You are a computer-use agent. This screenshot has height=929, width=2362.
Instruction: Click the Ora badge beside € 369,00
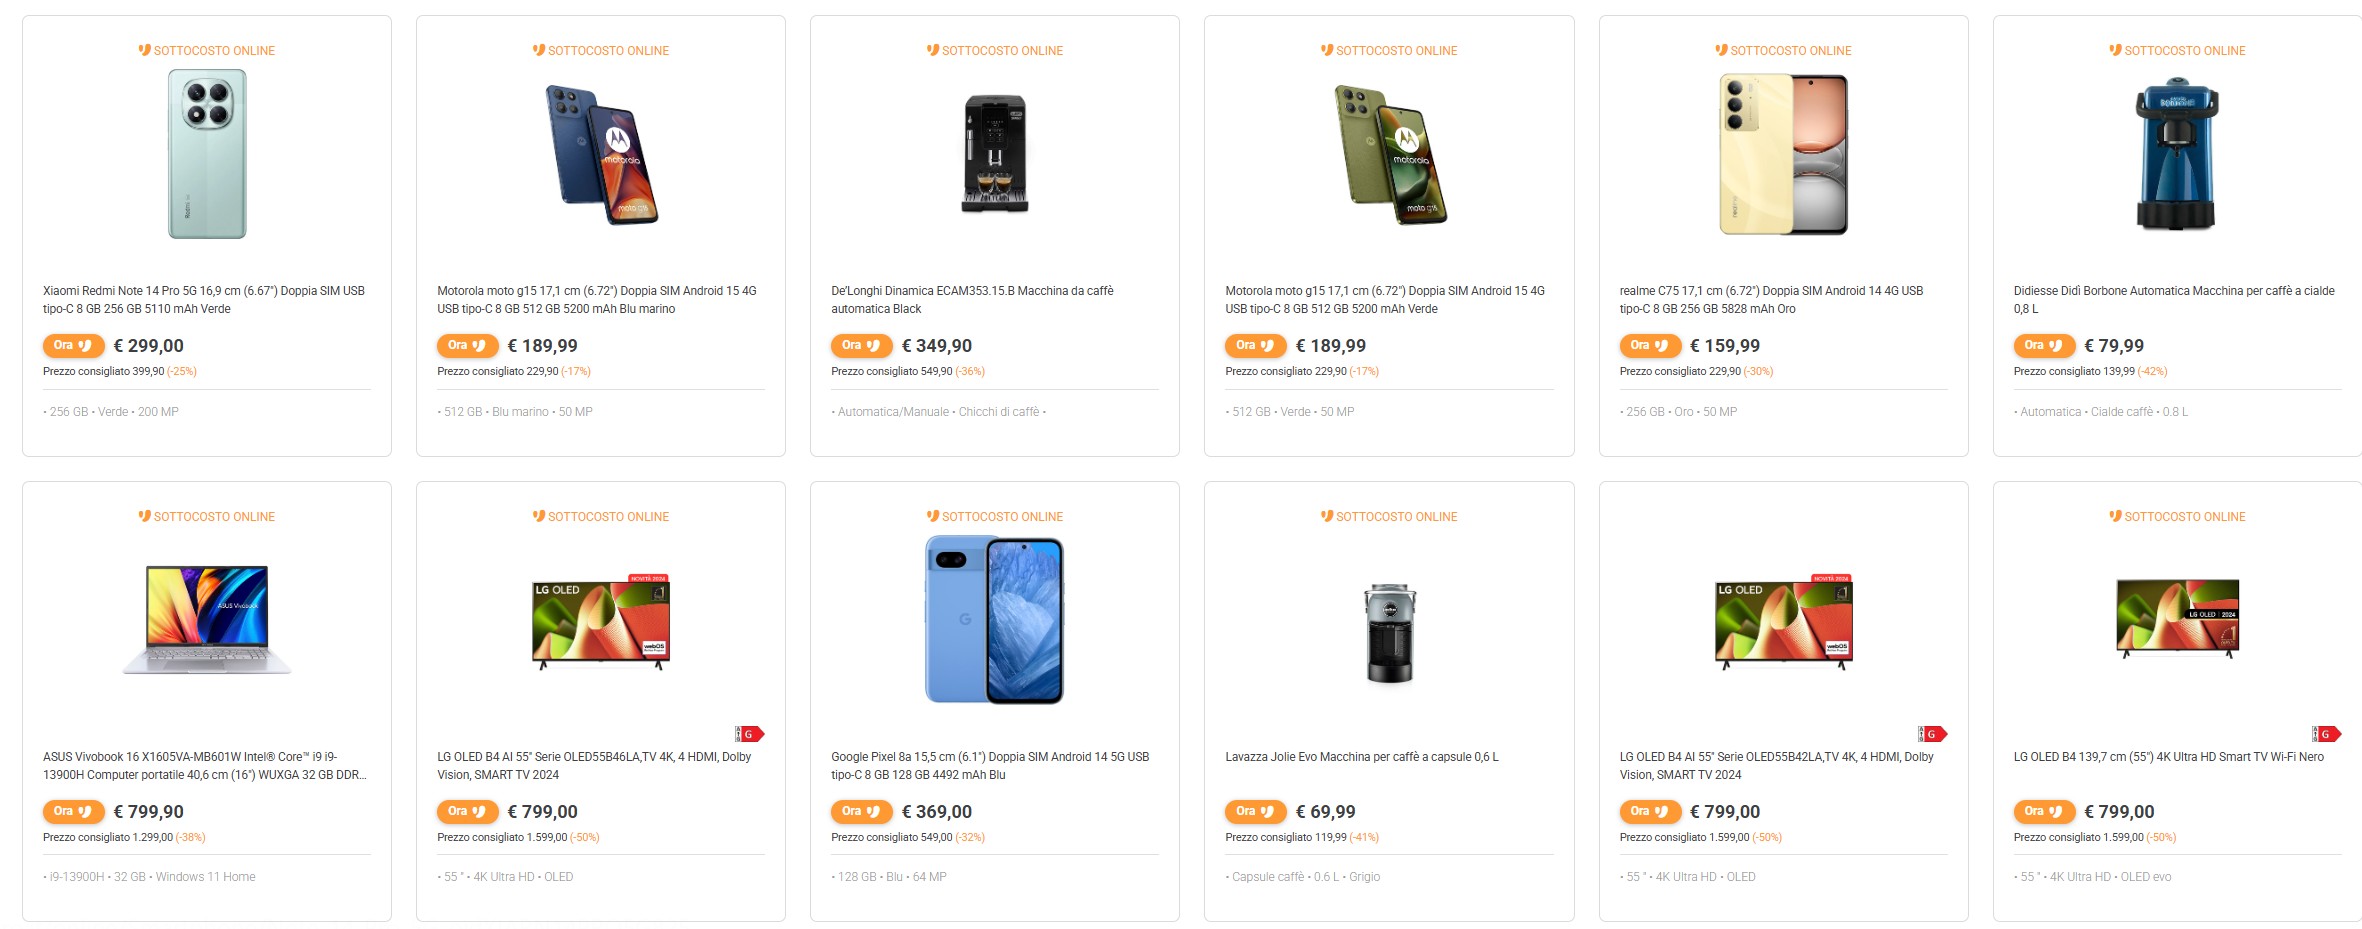coord(861,812)
